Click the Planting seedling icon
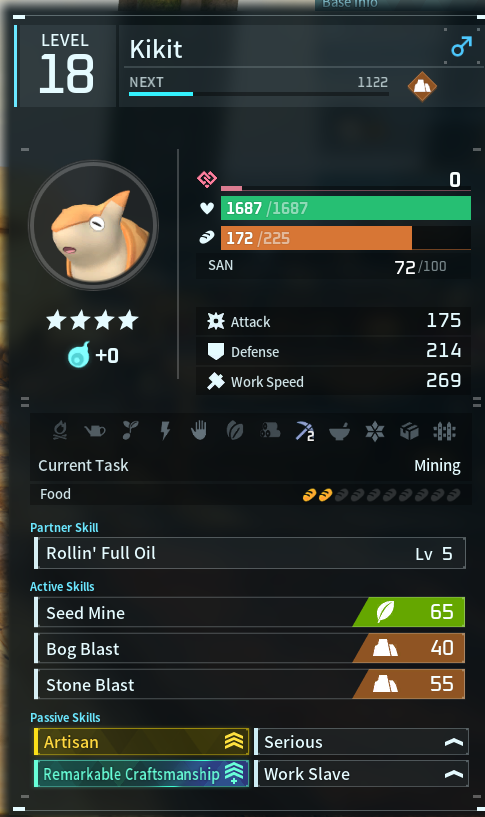 coord(130,431)
